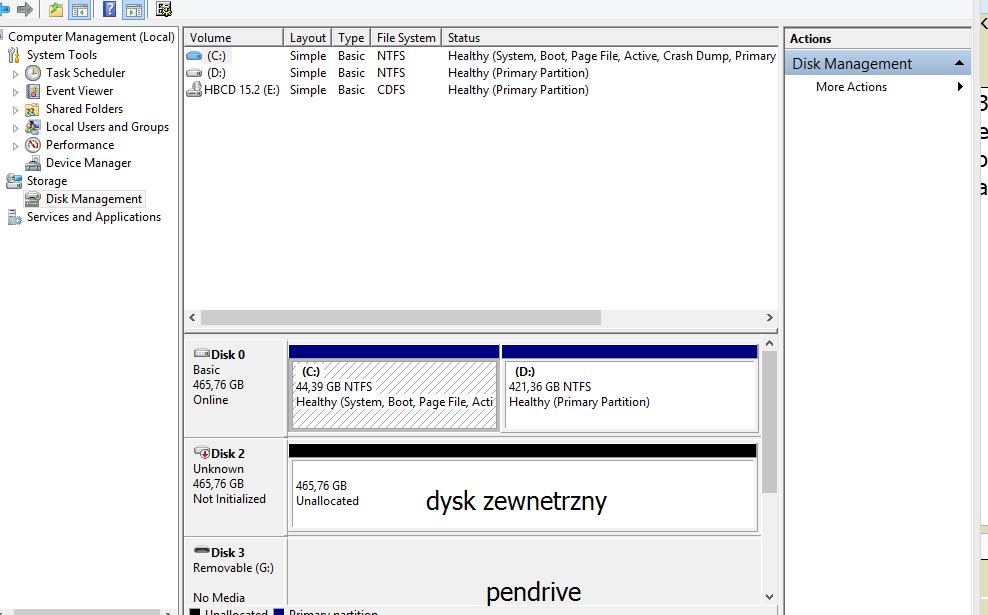Select Computer Management (Local) root node
Screen dimensions: 988x615
pos(91,37)
